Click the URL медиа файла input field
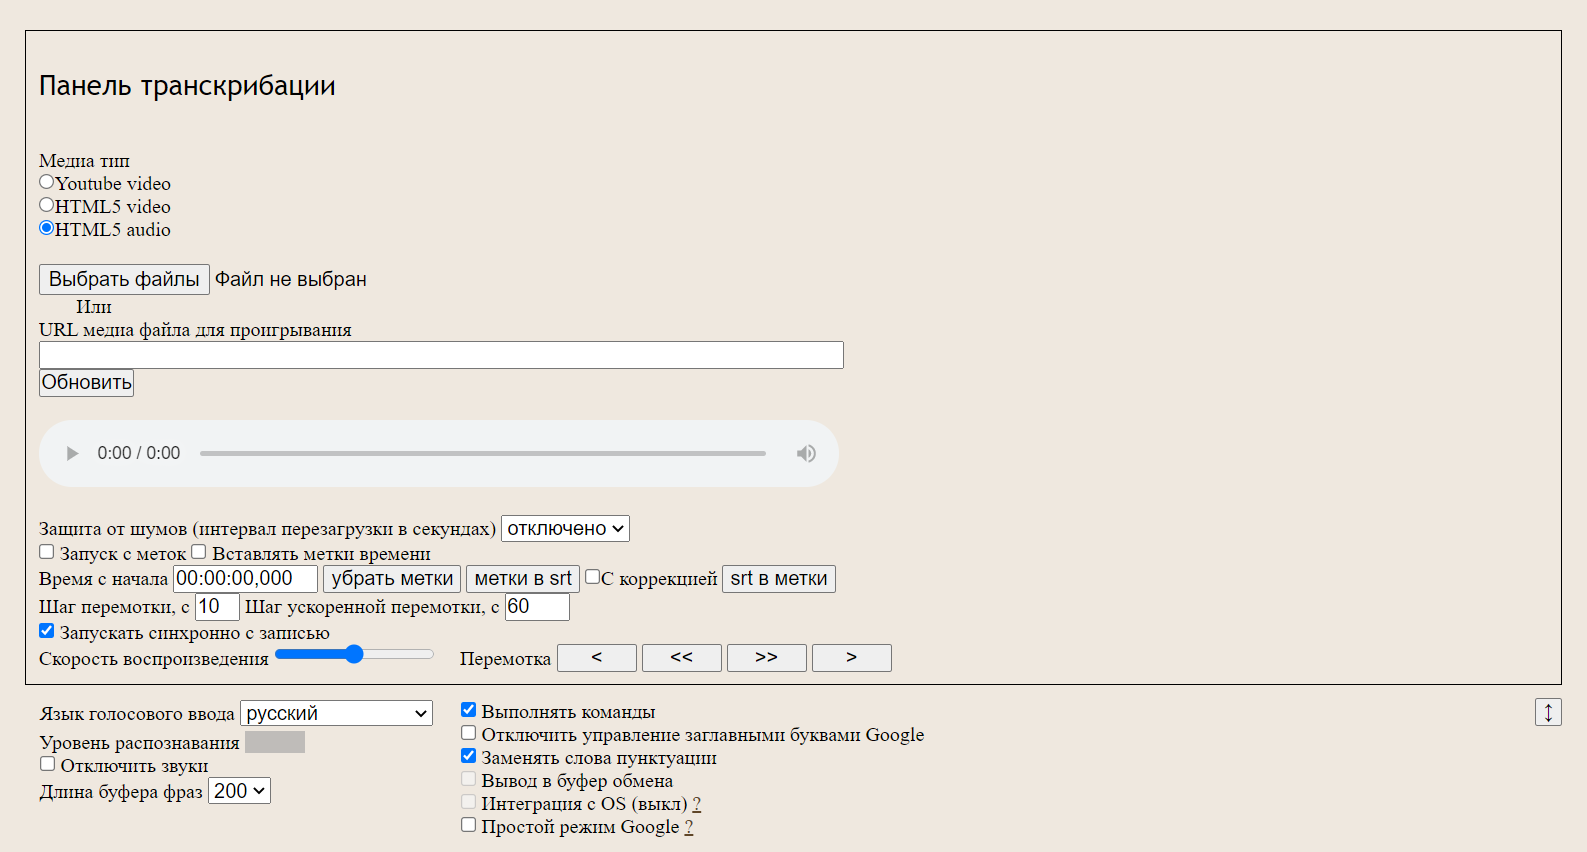Screen dimensions: 1587x852 (x=441, y=355)
